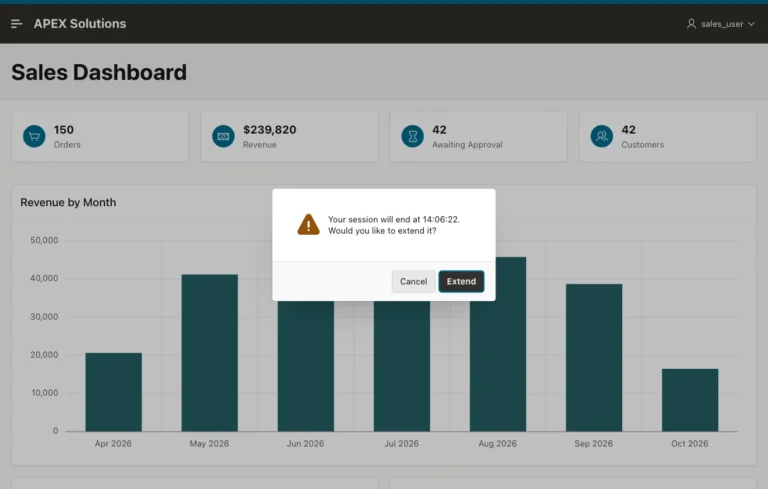Open the sales_user account dropdown

pyautogui.click(x=720, y=24)
